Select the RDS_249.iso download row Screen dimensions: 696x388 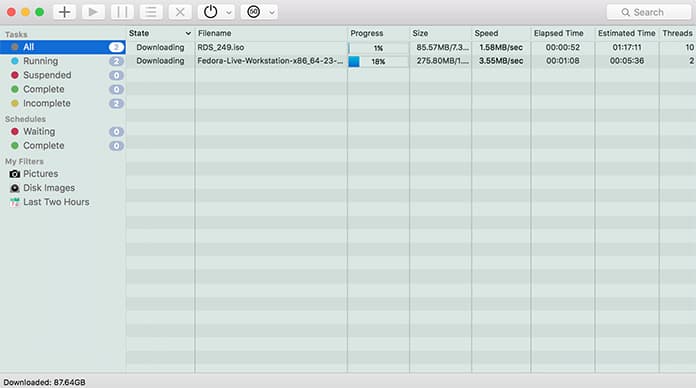(411, 48)
